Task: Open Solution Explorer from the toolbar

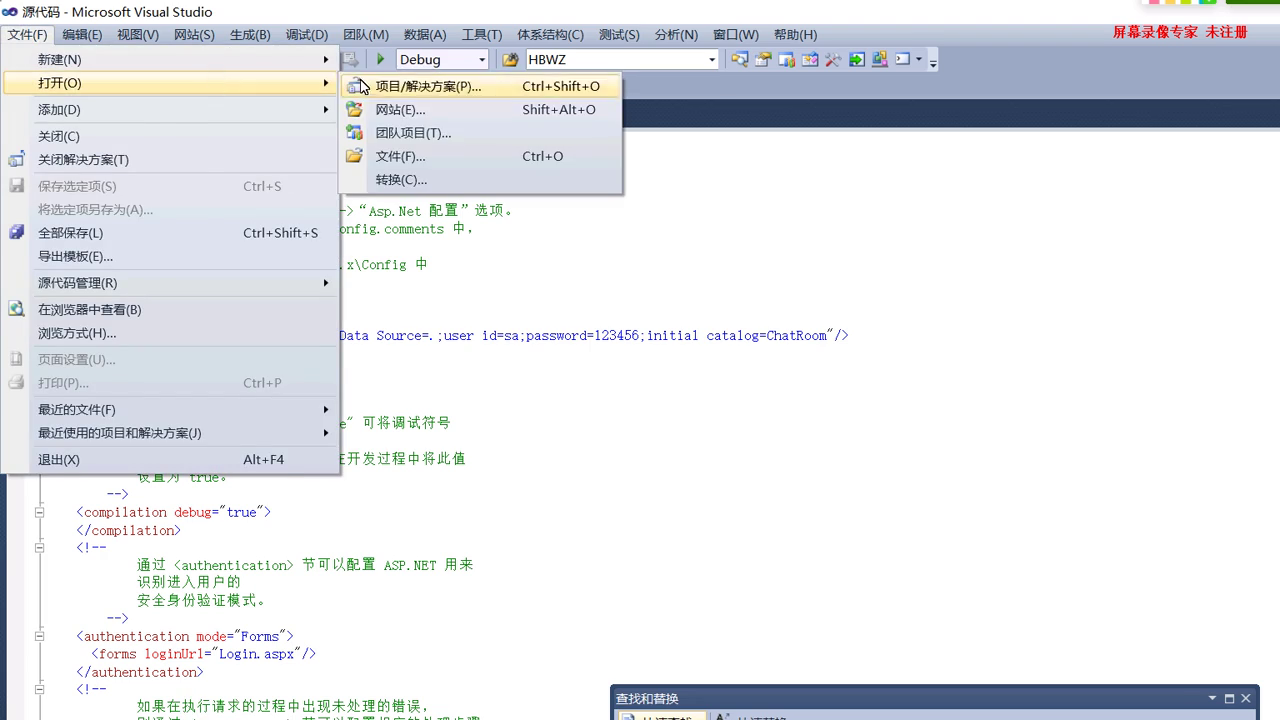Action: pos(740,60)
